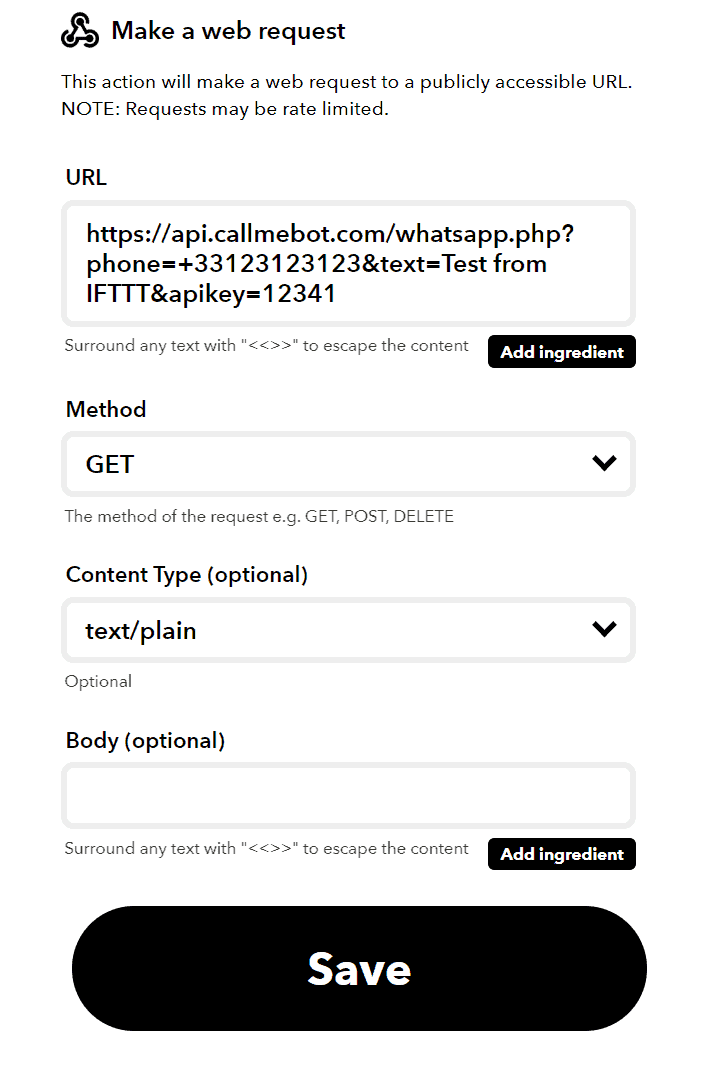Click the Content Type (optional) label
This screenshot has width=716, height=1072.
(x=187, y=574)
